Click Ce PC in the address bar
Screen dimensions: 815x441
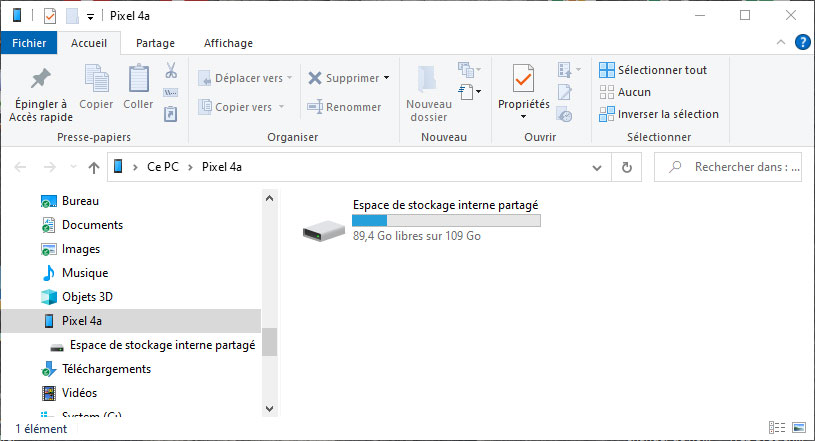coord(163,167)
